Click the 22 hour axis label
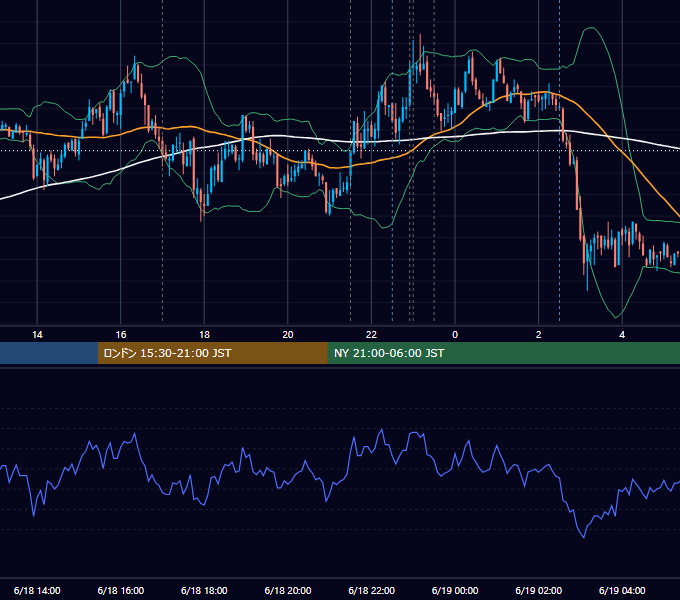Image resolution: width=680 pixels, height=600 pixels. 371,335
